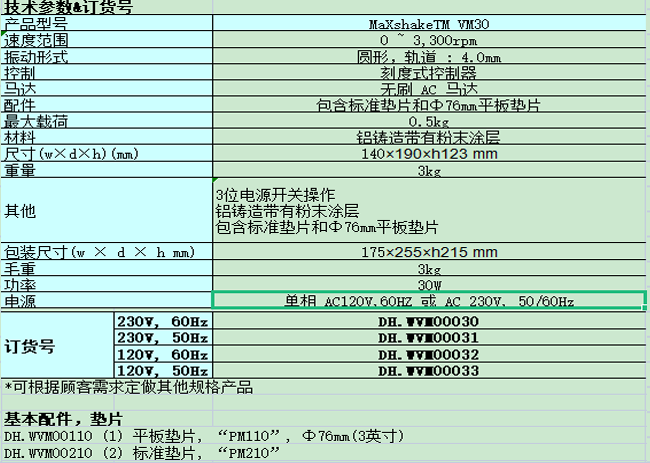Click the 速度范围 label cell
This screenshot has height=463, width=650.
[x=107, y=39]
